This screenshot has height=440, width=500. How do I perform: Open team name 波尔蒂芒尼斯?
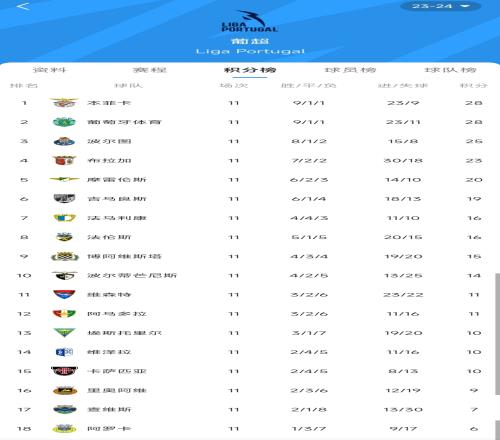point(132,275)
